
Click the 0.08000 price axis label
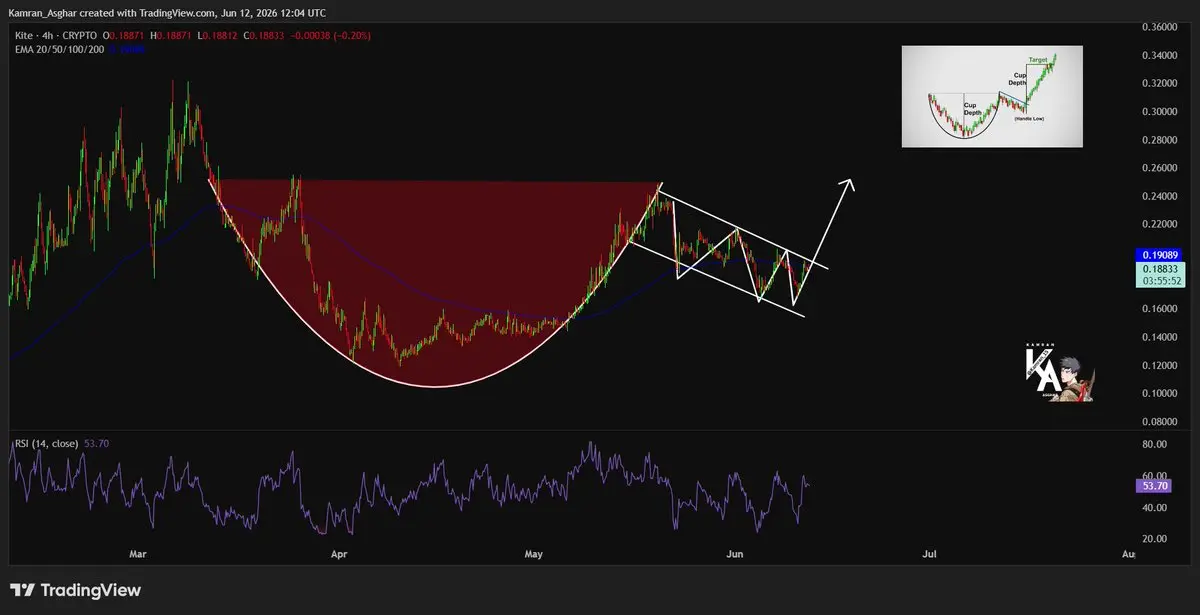point(1161,422)
